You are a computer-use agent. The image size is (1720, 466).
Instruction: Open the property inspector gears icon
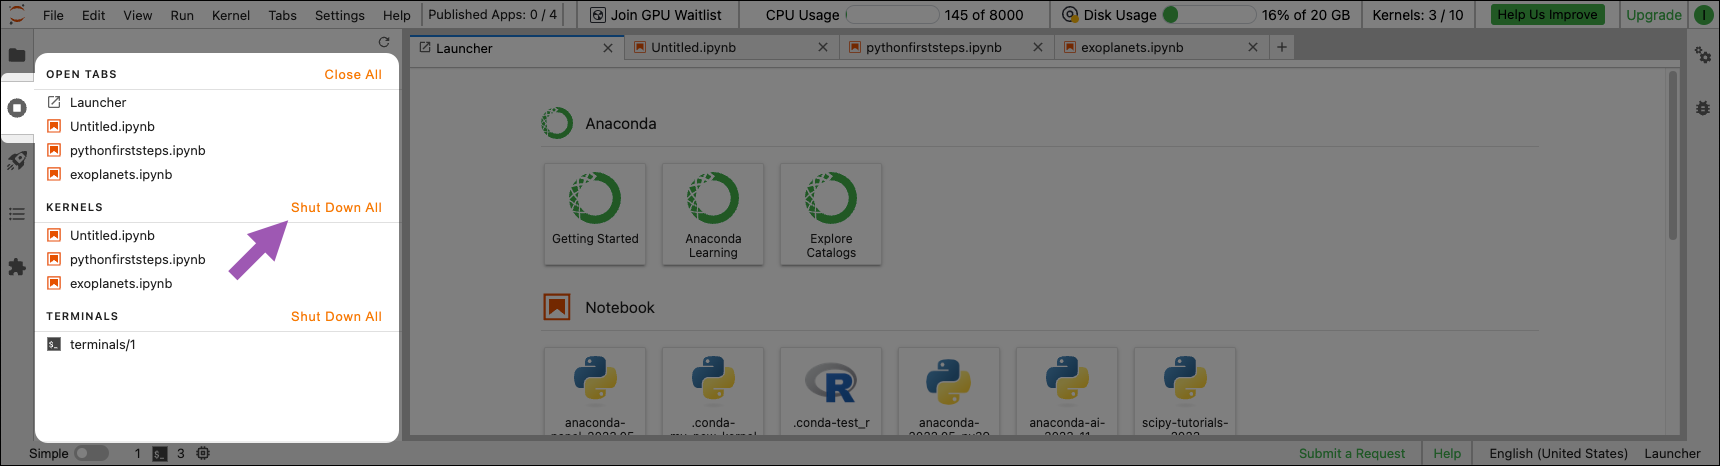(1703, 55)
